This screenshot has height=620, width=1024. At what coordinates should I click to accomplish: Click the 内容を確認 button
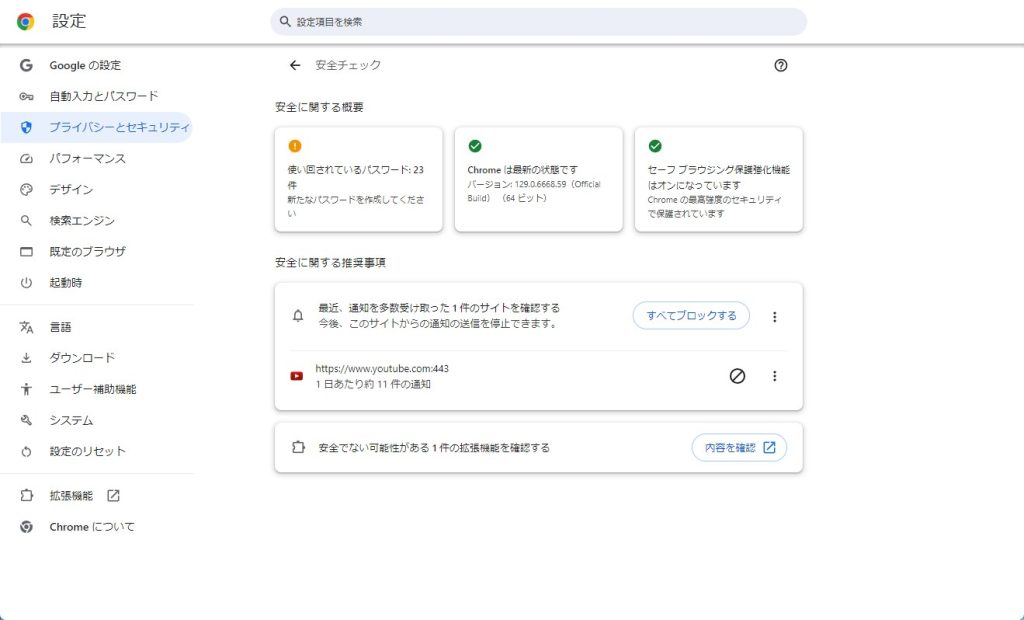(739, 448)
